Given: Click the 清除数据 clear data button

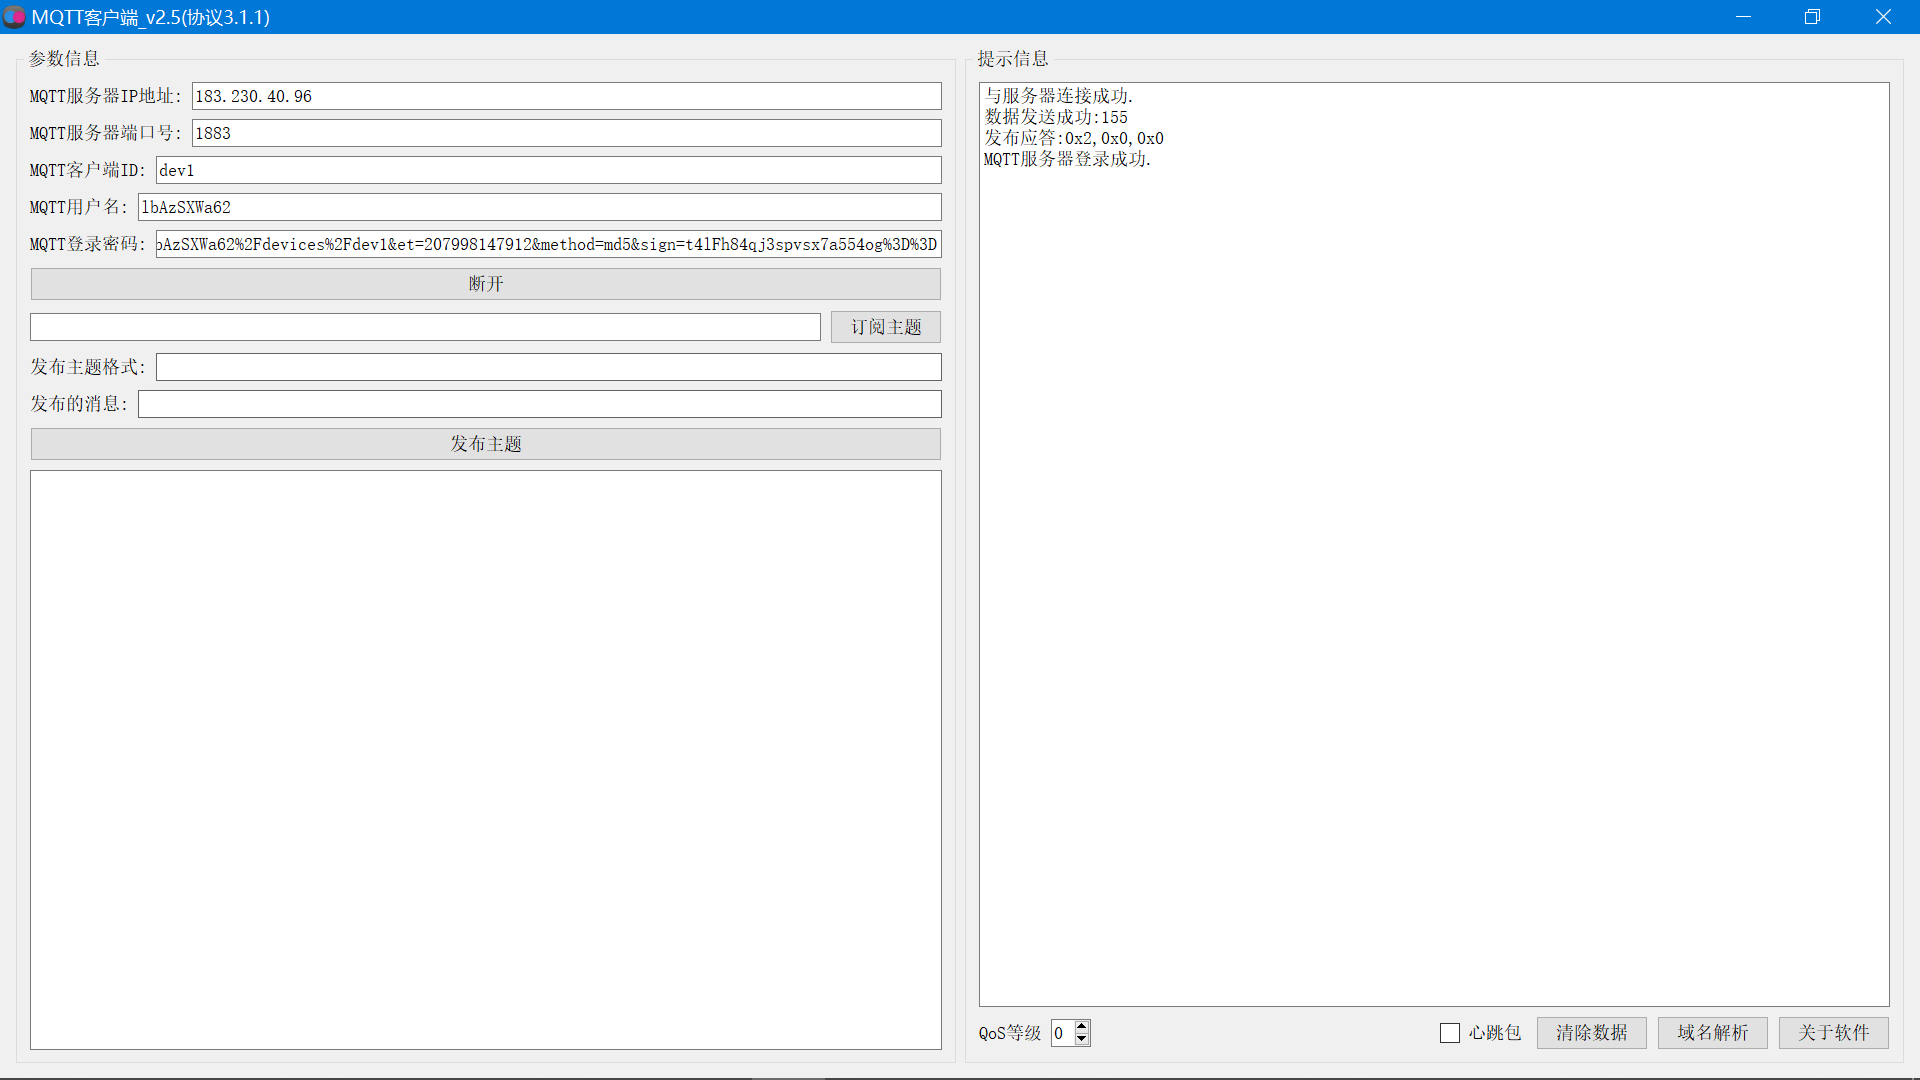Looking at the screenshot, I should (x=1591, y=1033).
